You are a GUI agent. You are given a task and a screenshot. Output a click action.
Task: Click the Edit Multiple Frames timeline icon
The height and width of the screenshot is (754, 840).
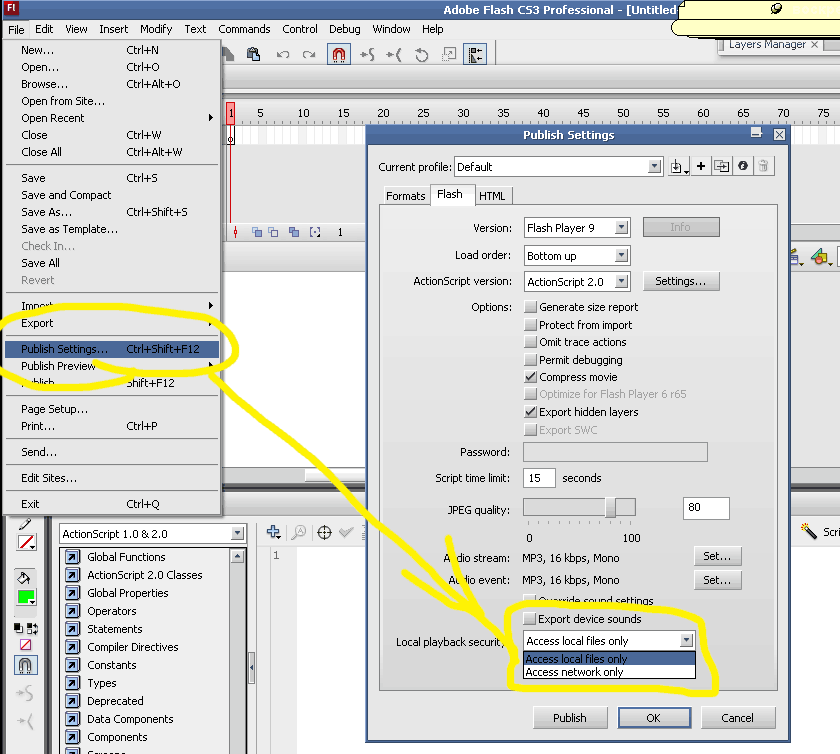[294, 232]
